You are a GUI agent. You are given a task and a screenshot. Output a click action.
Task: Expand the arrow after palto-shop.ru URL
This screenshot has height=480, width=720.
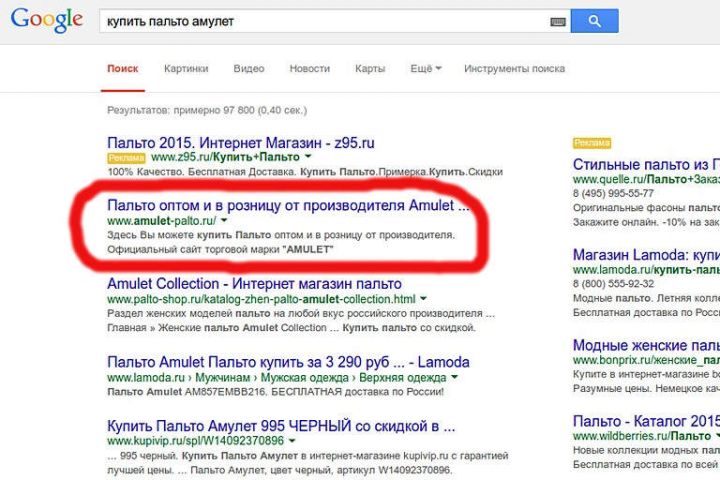point(424,299)
